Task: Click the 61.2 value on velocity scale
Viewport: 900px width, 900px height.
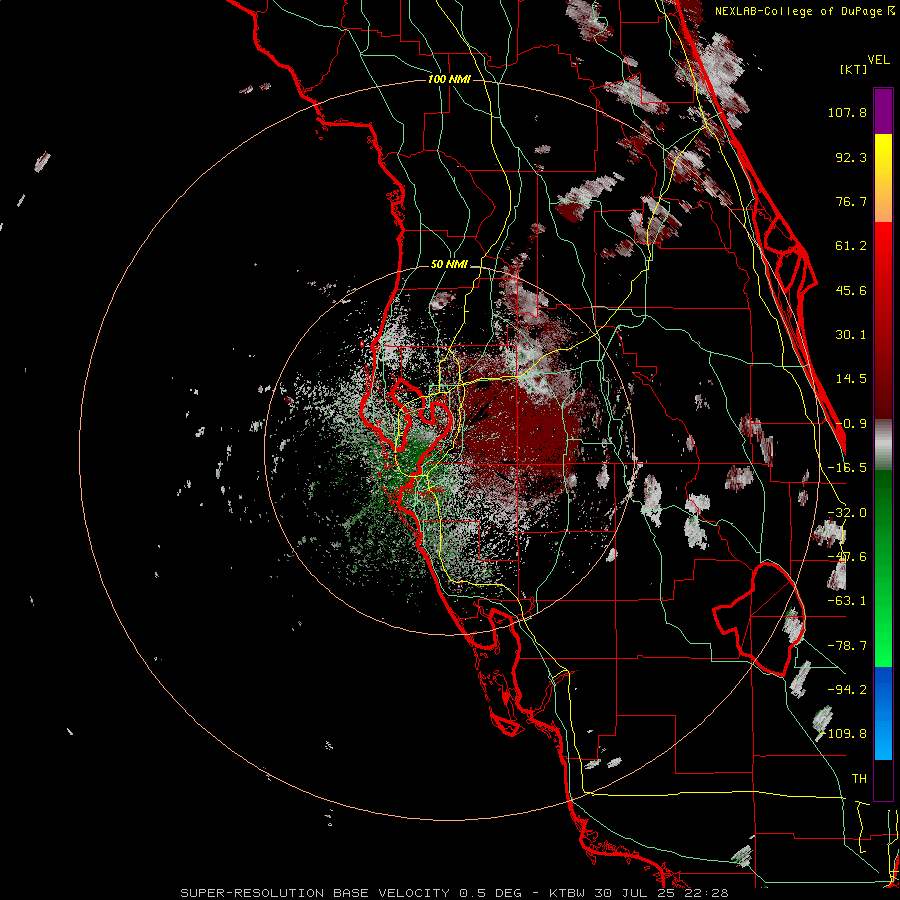Action: (x=851, y=246)
